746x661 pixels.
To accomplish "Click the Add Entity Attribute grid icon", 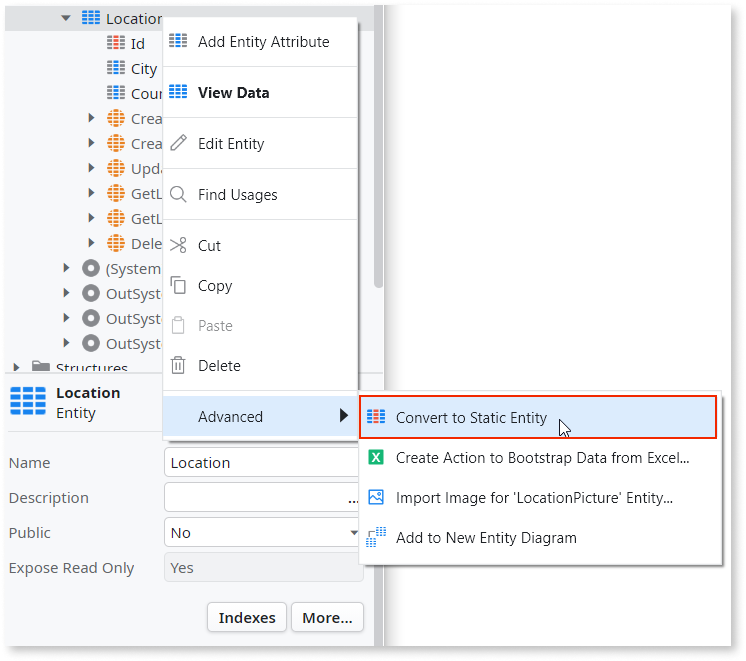I will pyautogui.click(x=178, y=41).
